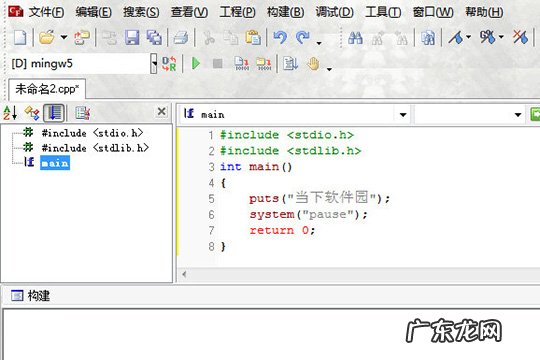540x360 pixels.
Task: Click code line 5 containing puts
Action: coord(320,198)
